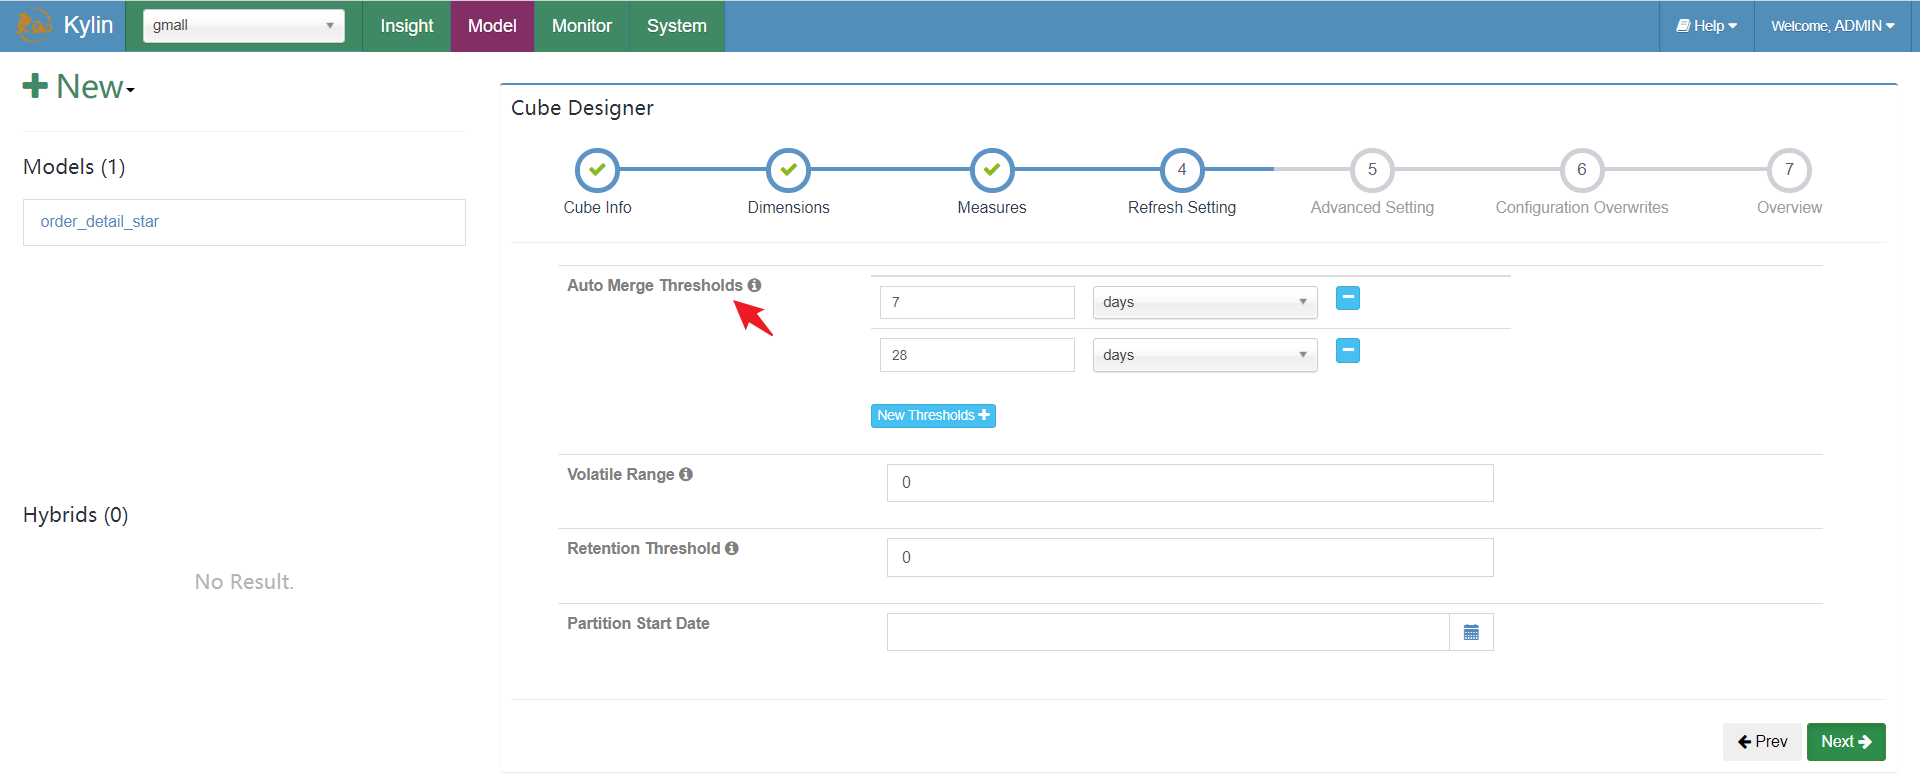Viewport: 1920px width, 777px height.
Task: Remove the 28 days threshold row
Action: coord(1348,351)
